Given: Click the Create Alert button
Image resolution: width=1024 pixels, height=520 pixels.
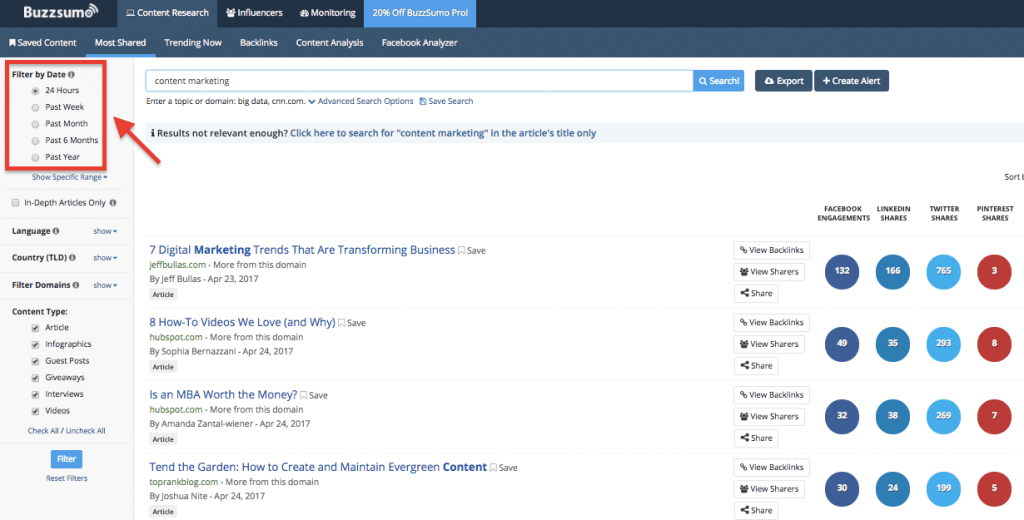Looking at the screenshot, I should click(851, 81).
